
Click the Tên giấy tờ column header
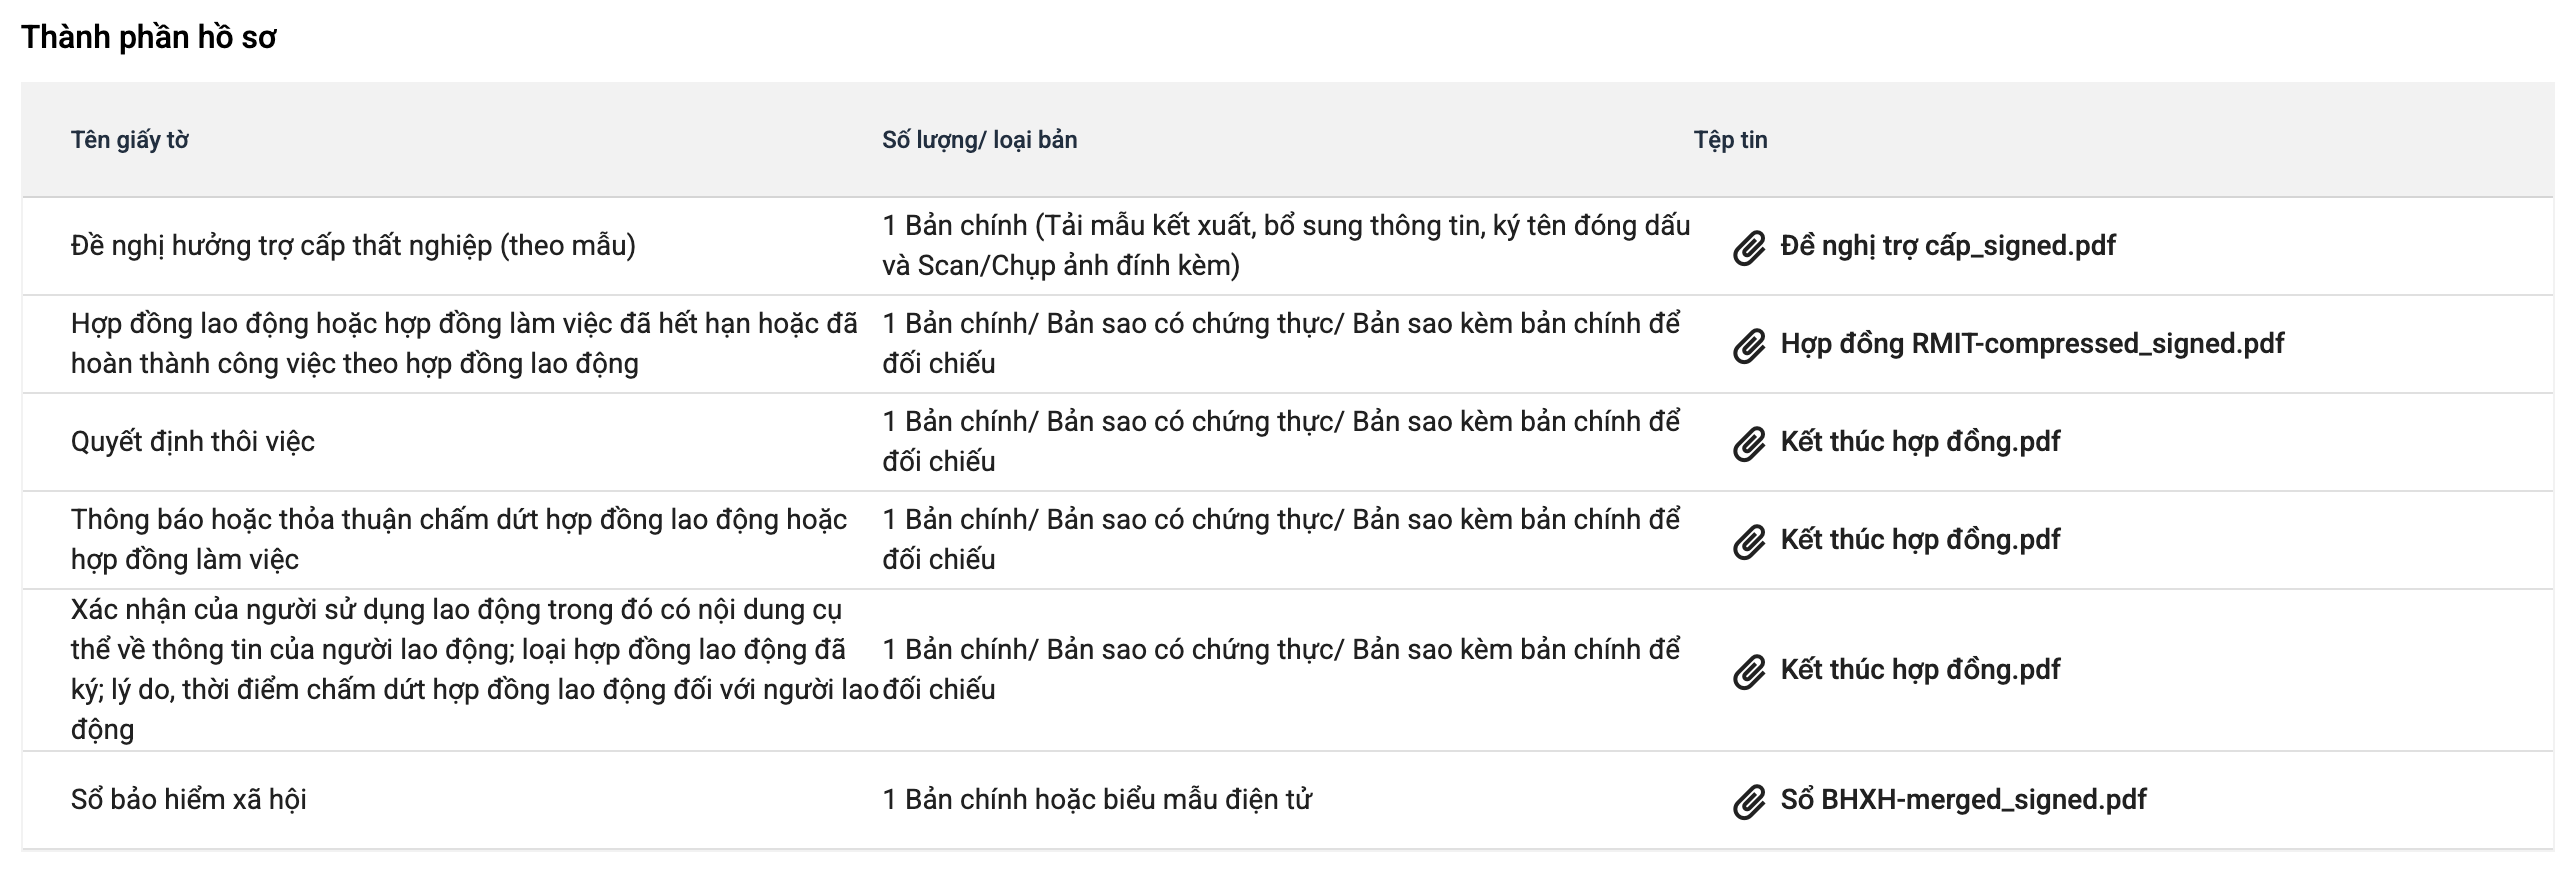point(129,140)
